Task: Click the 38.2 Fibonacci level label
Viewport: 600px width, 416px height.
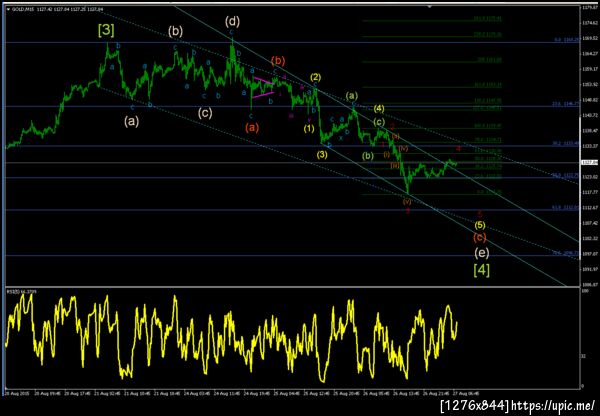Action: point(565,144)
